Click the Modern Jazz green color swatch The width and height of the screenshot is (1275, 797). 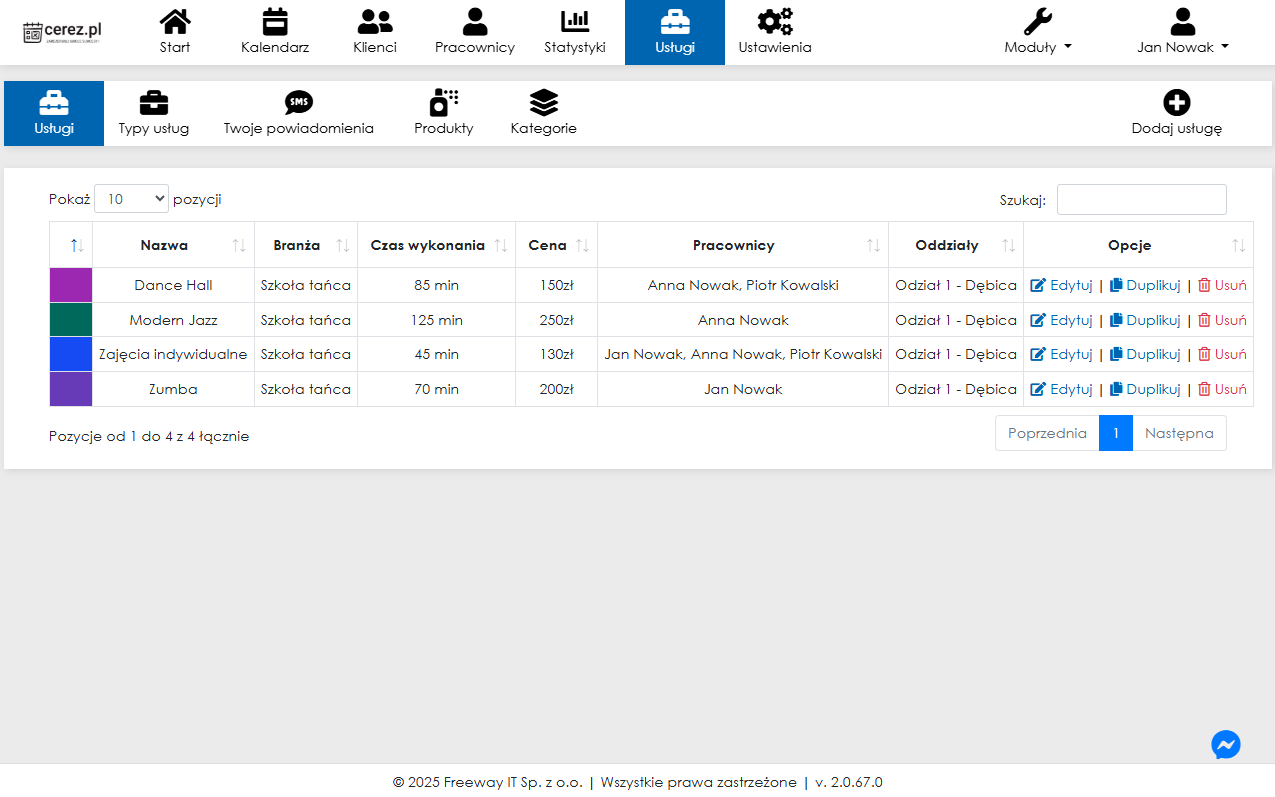click(x=71, y=320)
